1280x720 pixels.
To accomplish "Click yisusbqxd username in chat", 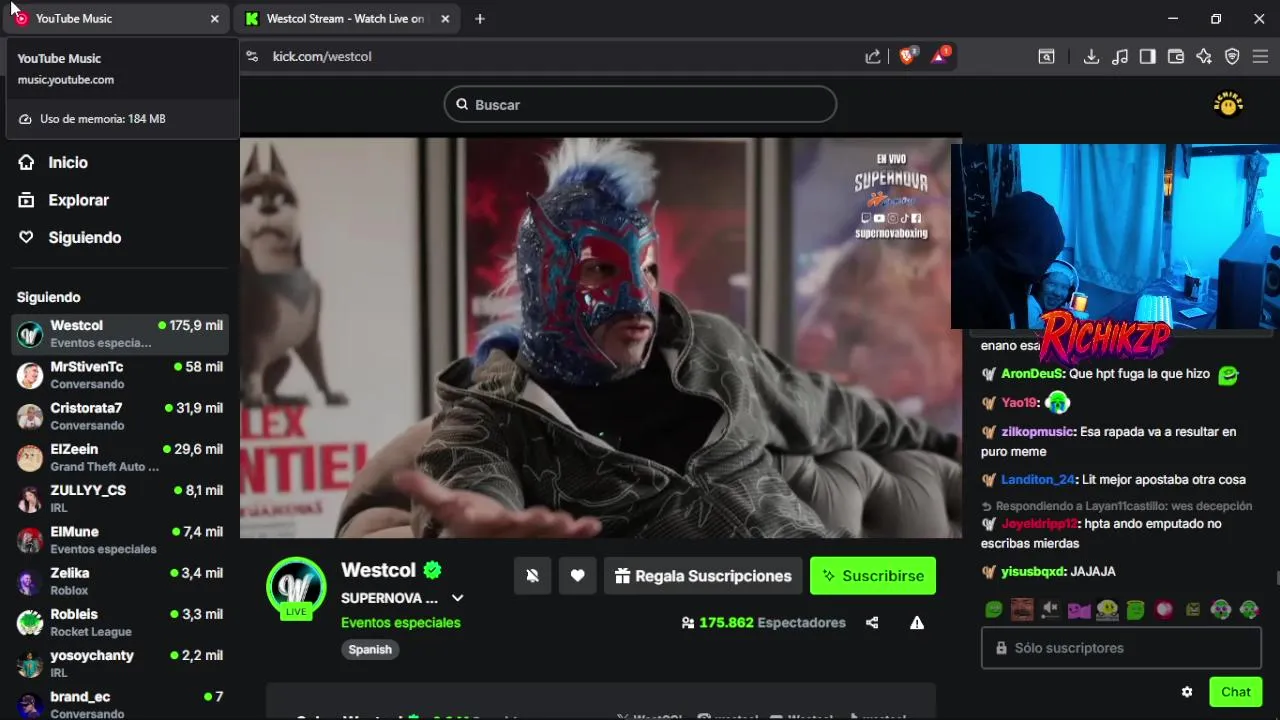I will point(1033,571).
